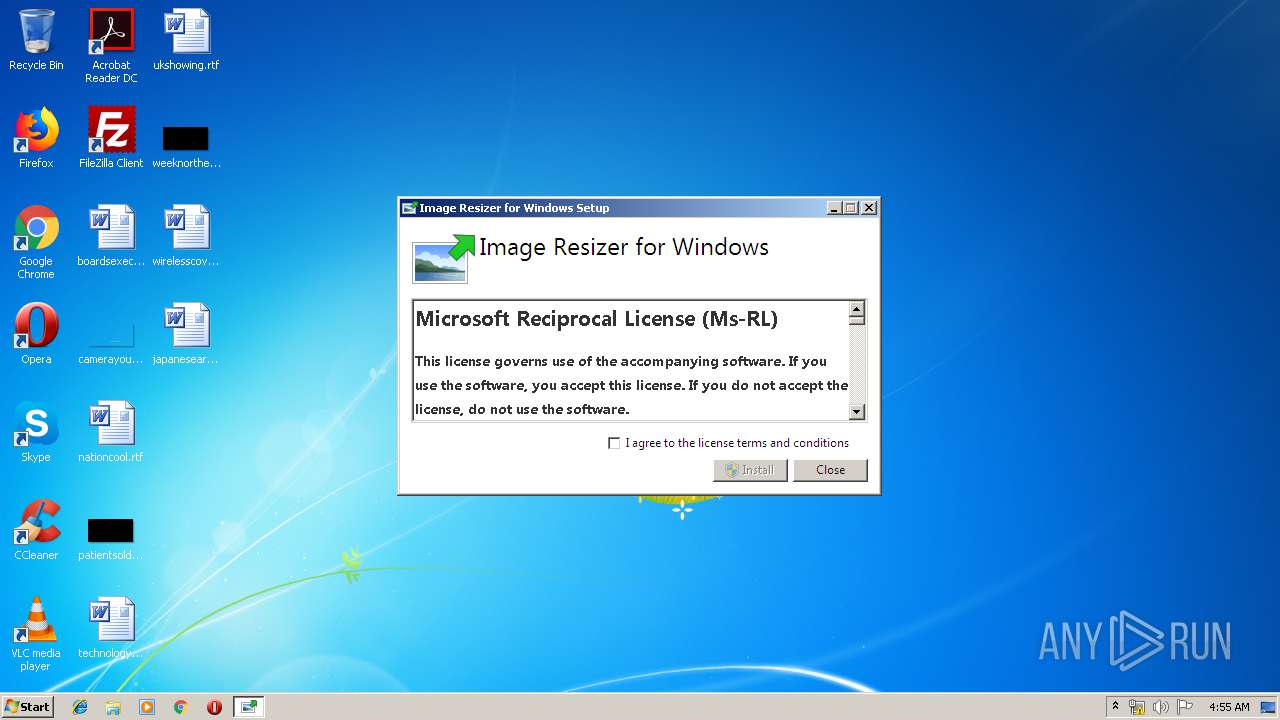
Task: Select the Recycle Bin desktop icon
Action: click(x=36, y=40)
